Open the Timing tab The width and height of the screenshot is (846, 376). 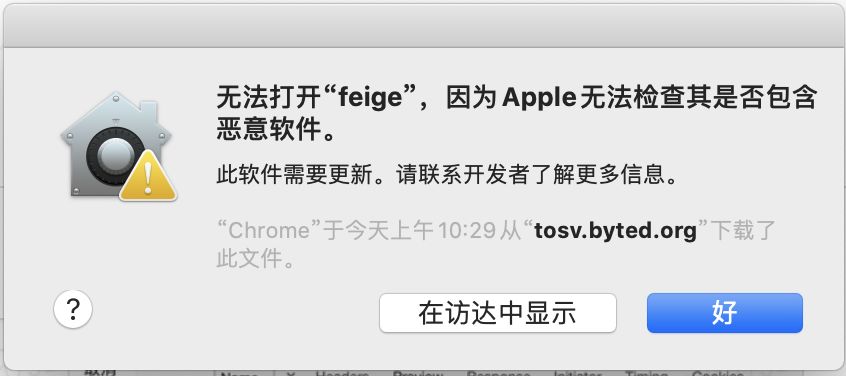pyautogui.click(x=646, y=373)
